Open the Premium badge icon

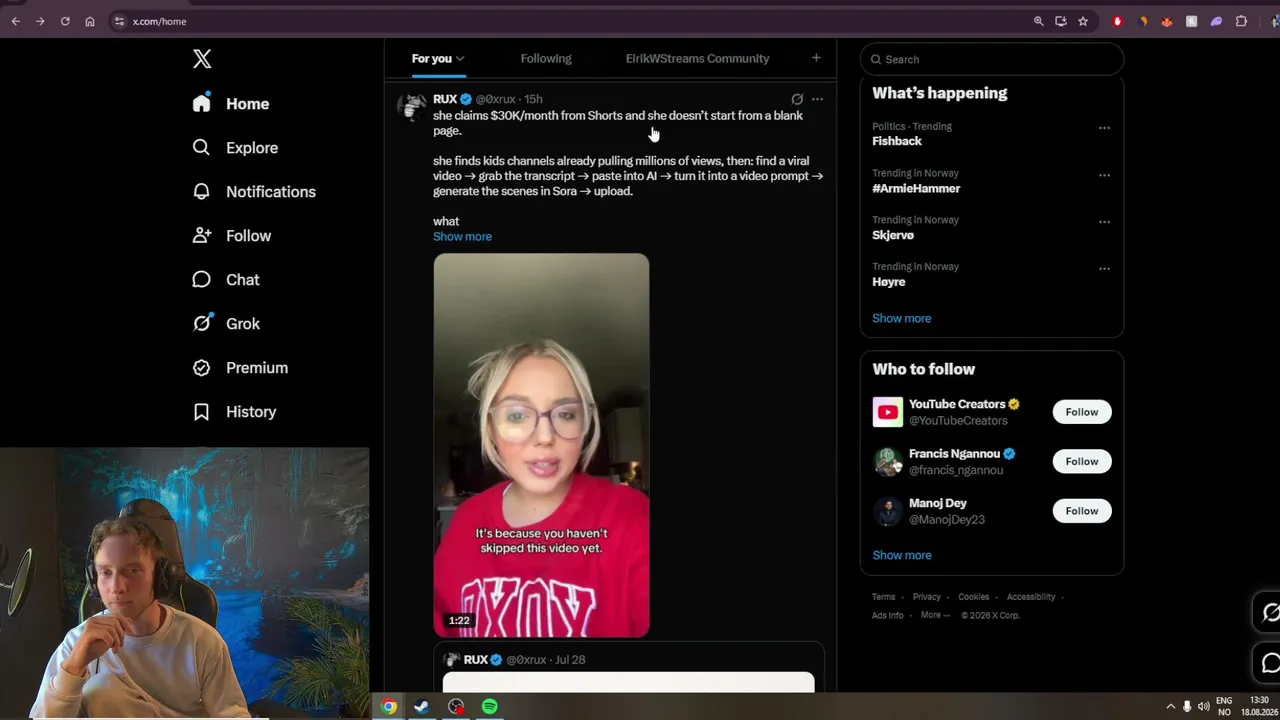pyautogui.click(x=202, y=367)
